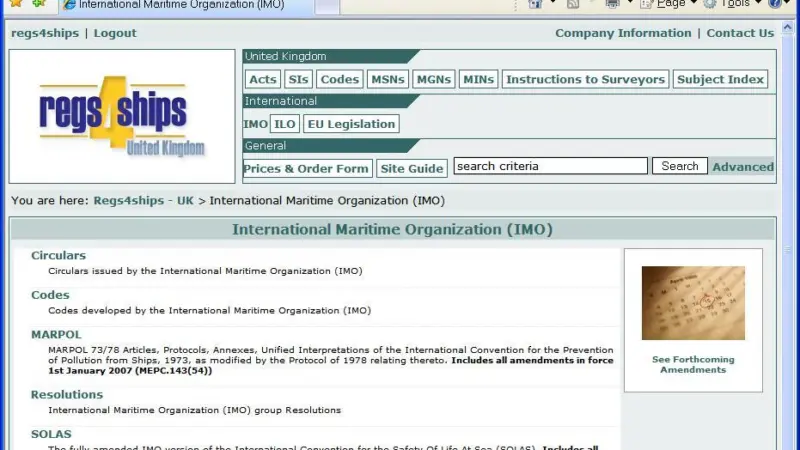Viewport: 800px width, 450px height.
Task: Click the International Maritime Organization (IMO) page heading
Action: coord(392,230)
